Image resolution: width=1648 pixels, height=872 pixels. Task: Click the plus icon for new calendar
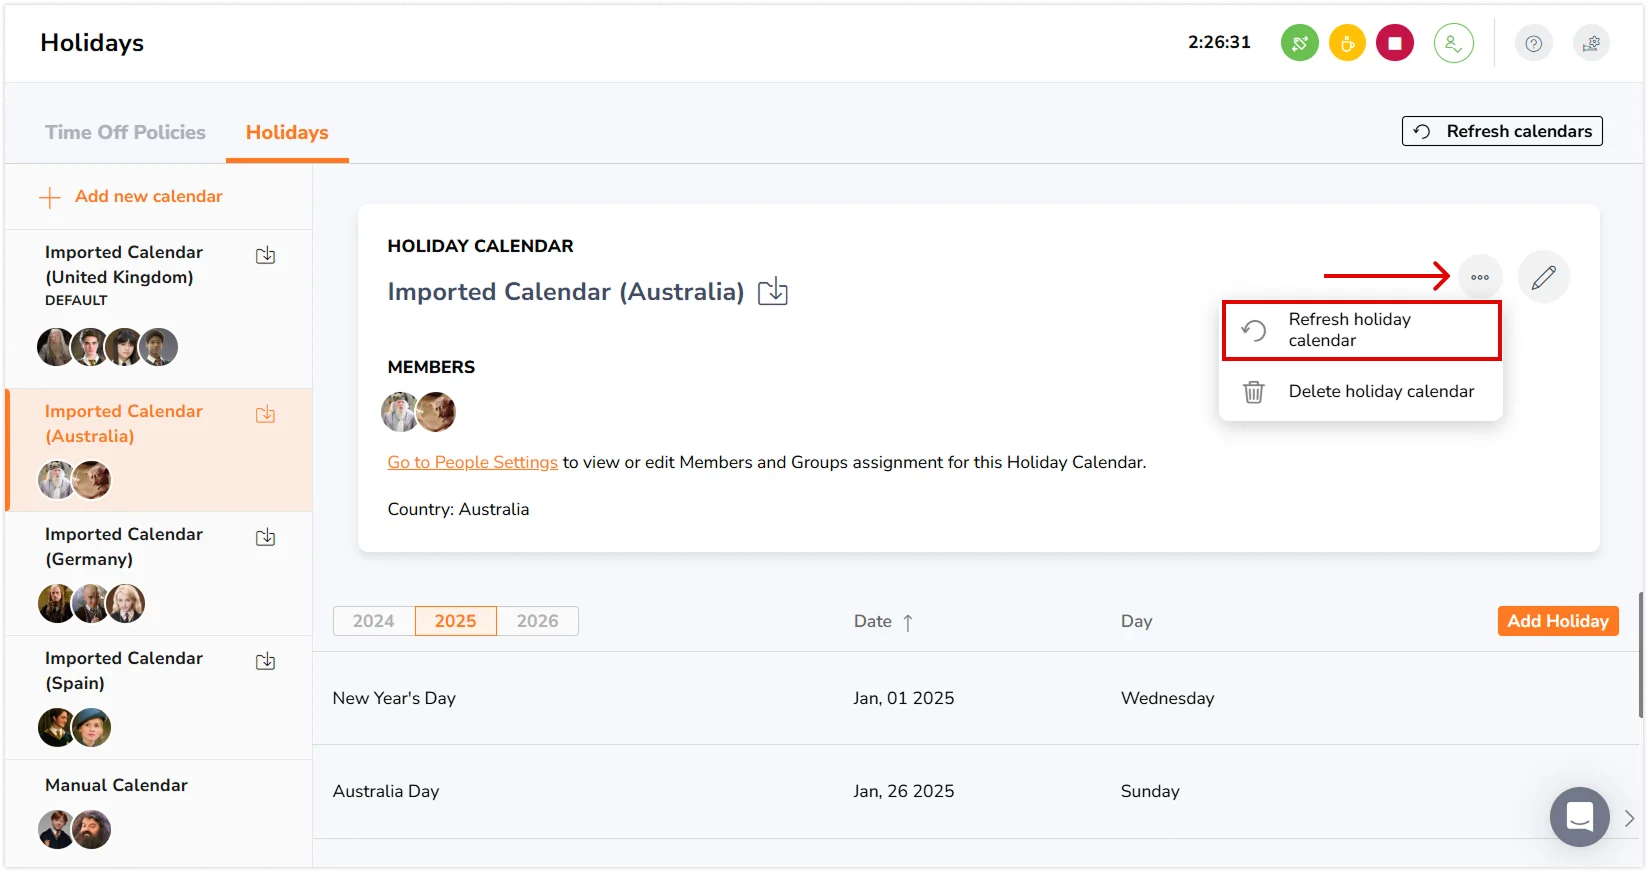coord(50,197)
